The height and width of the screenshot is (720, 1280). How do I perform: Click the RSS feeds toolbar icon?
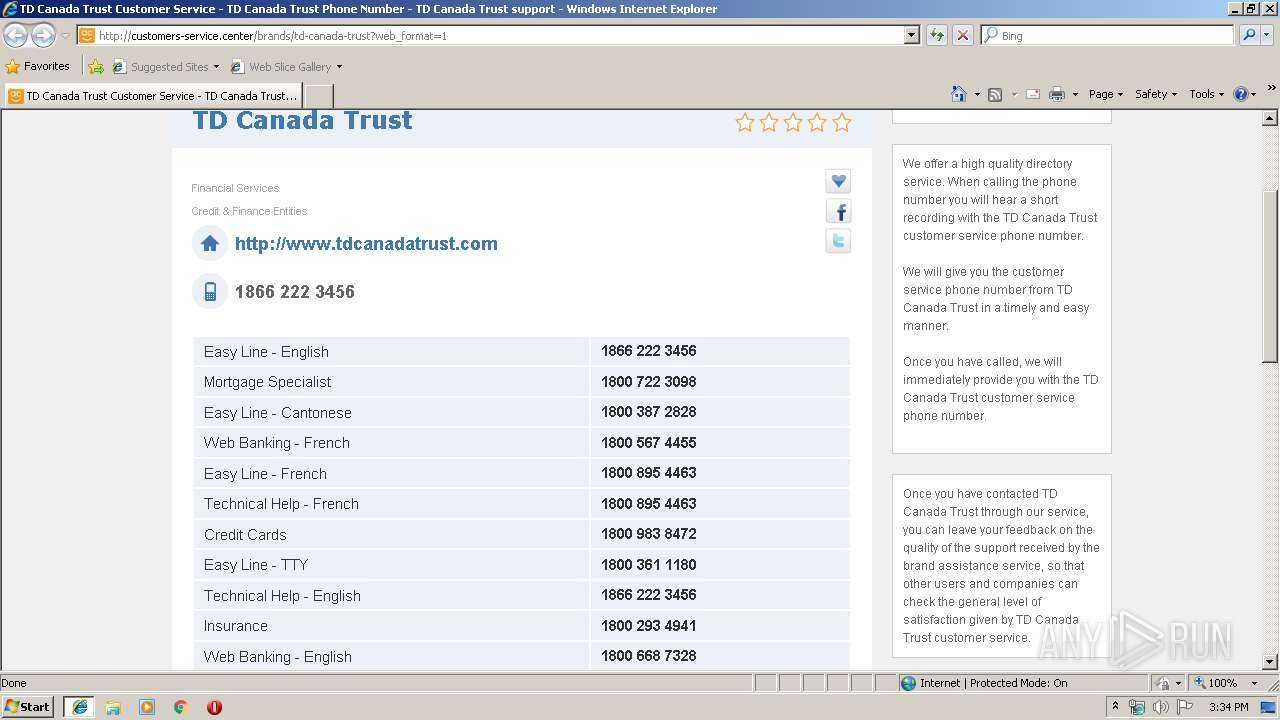click(x=995, y=94)
